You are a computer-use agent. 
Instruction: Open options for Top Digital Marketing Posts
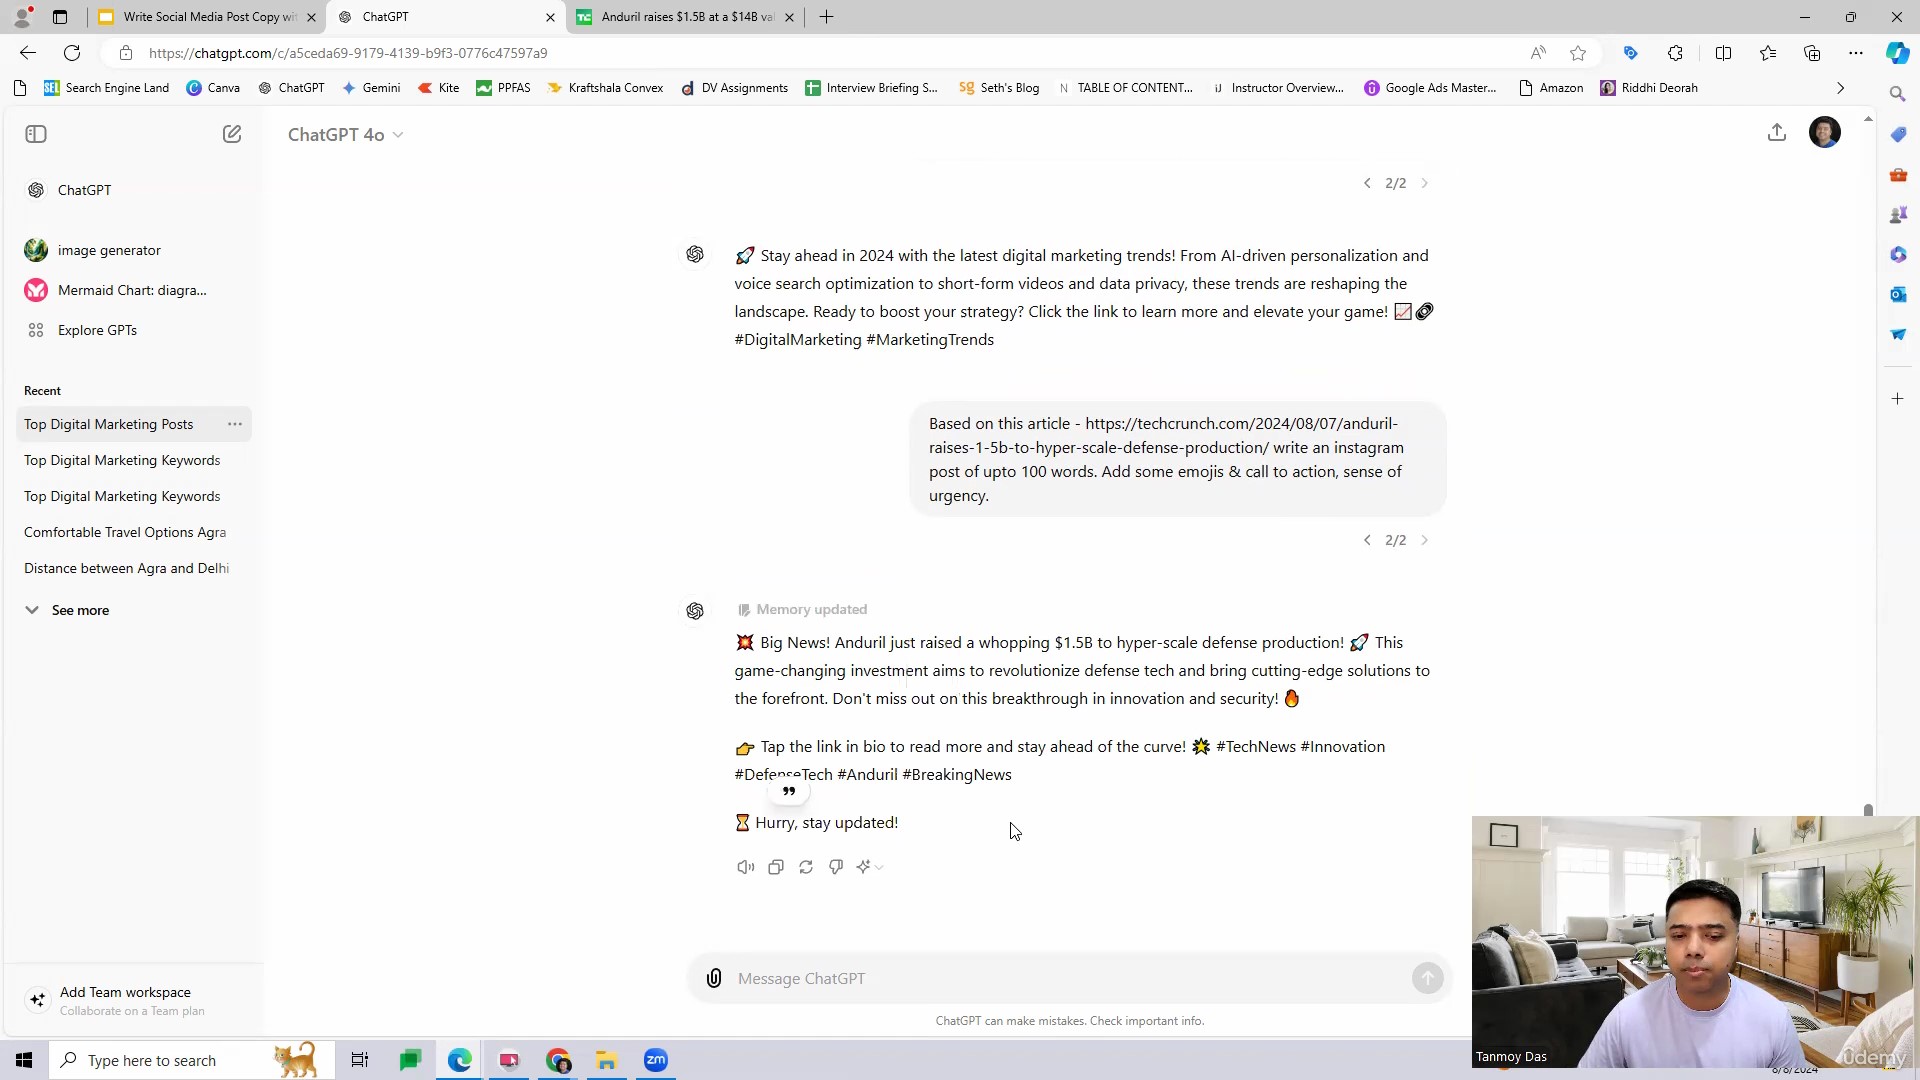tap(235, 424)
